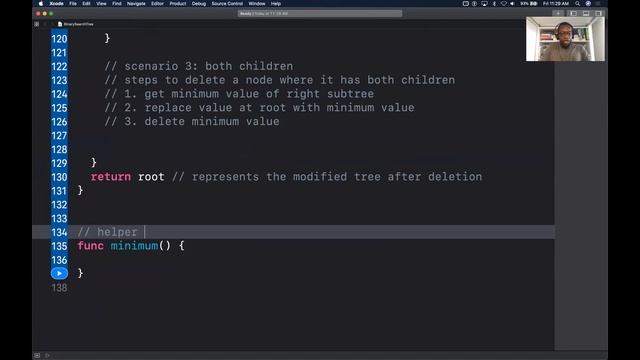This screenshot has width=640, height=360.
Task: Click the battery status indicator
Action: 529,4
